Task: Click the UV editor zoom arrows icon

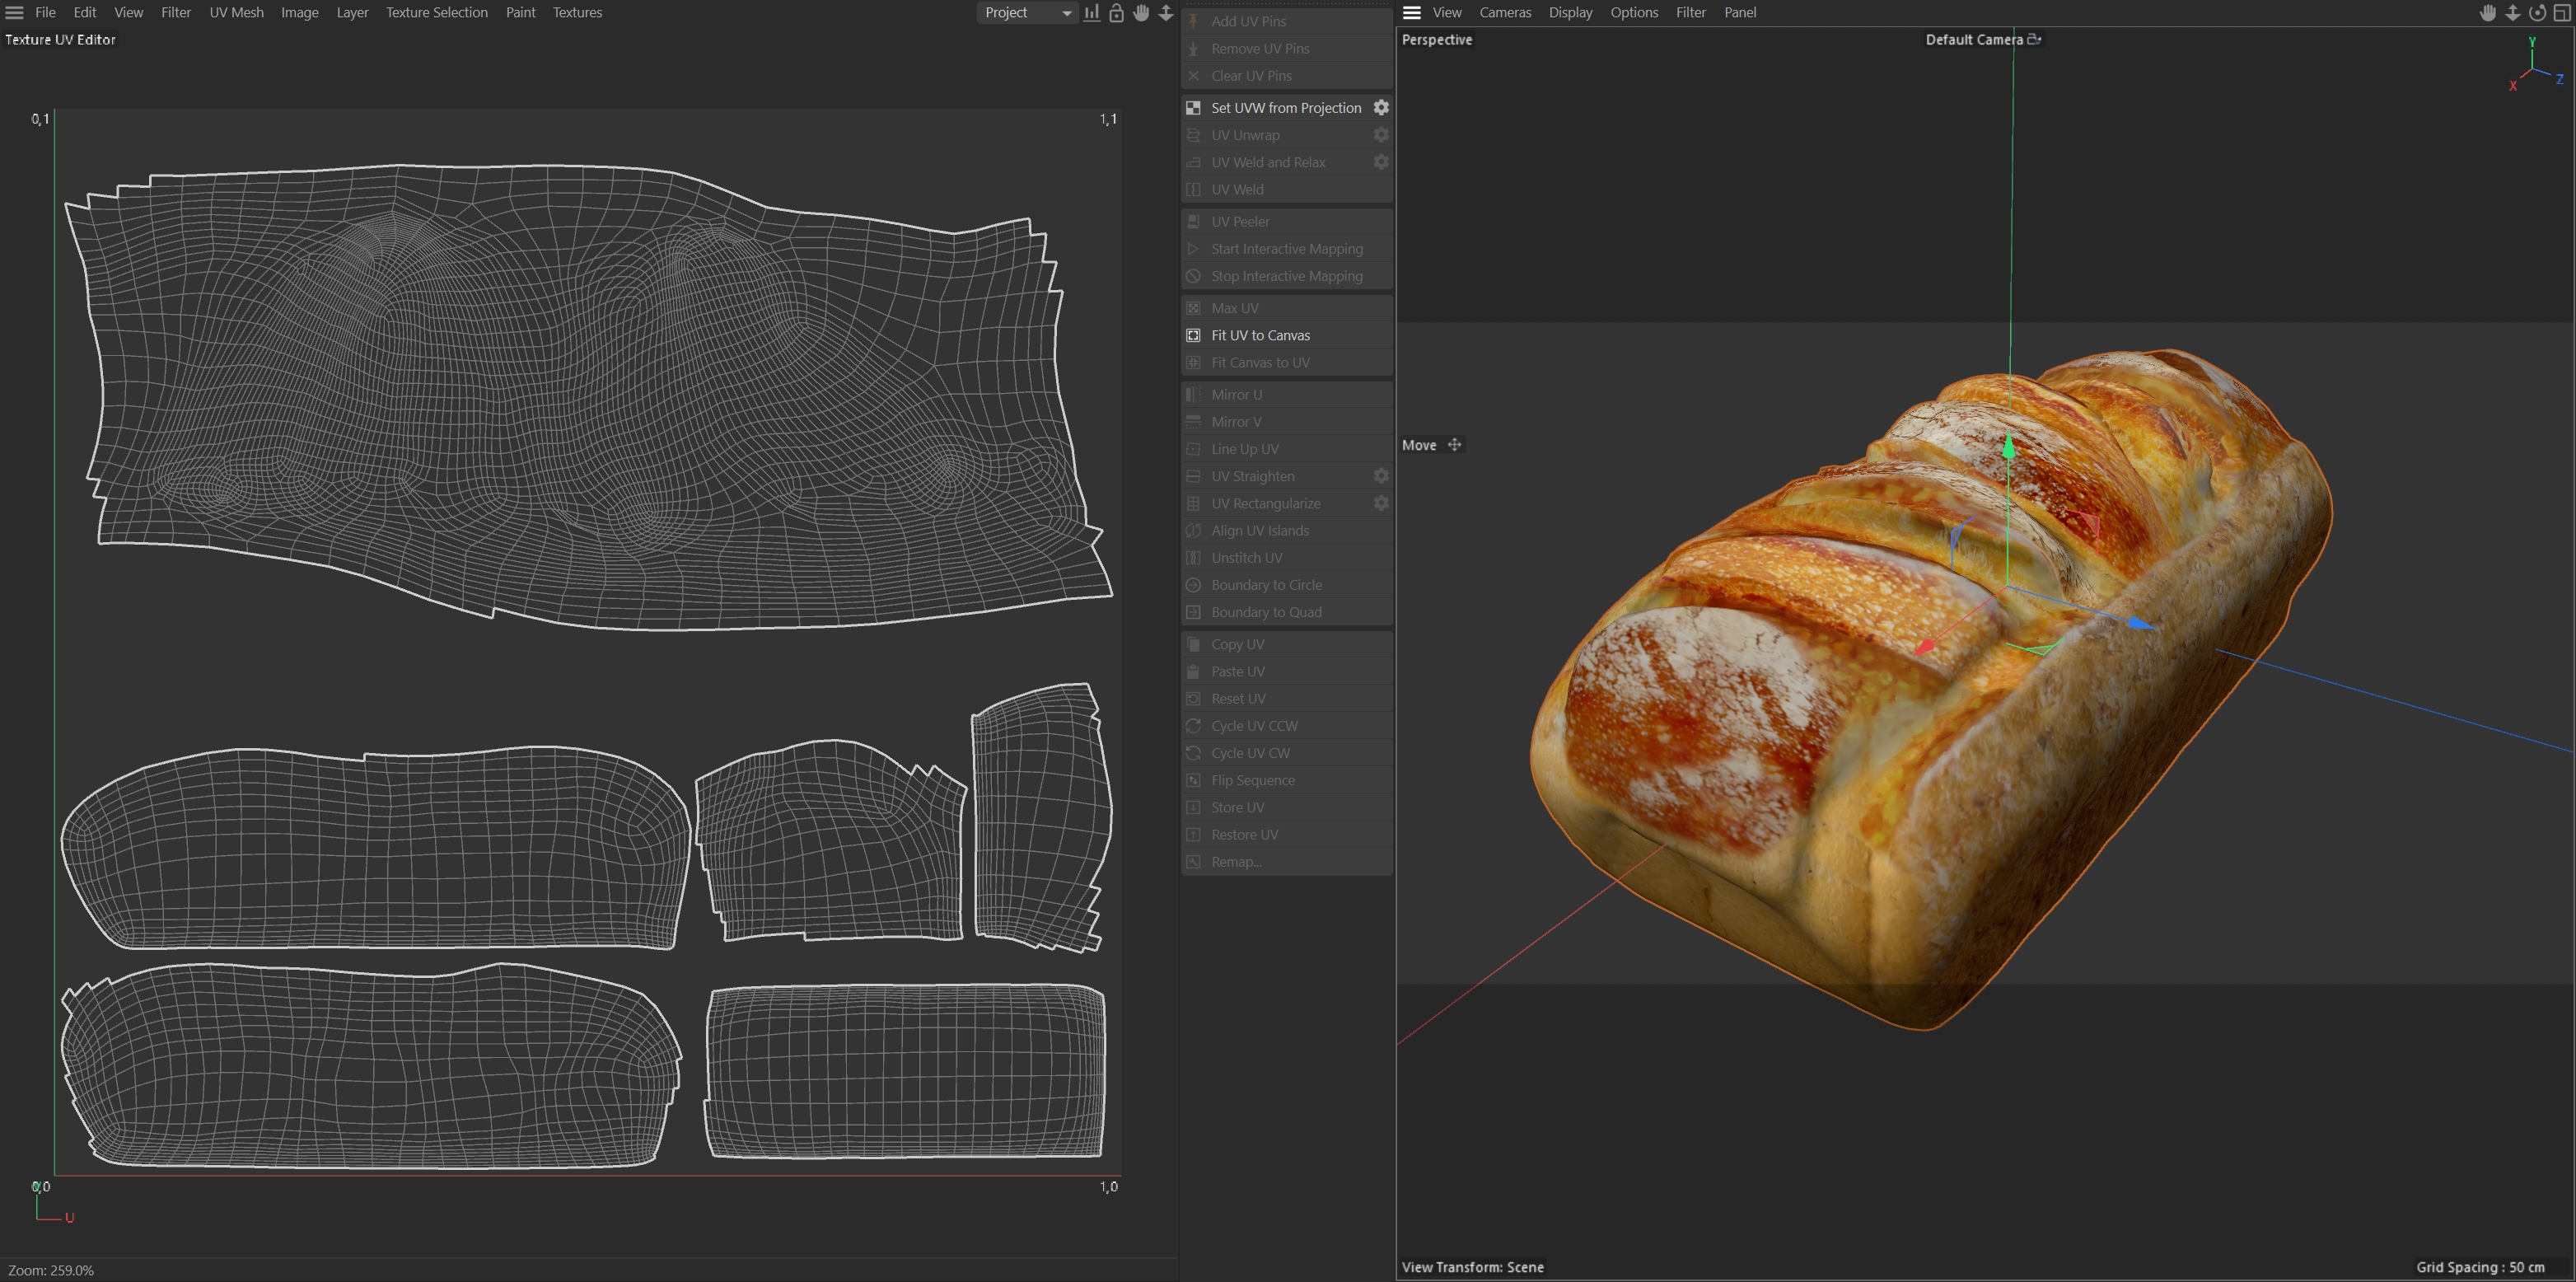Action: (x=1166, y=13)
